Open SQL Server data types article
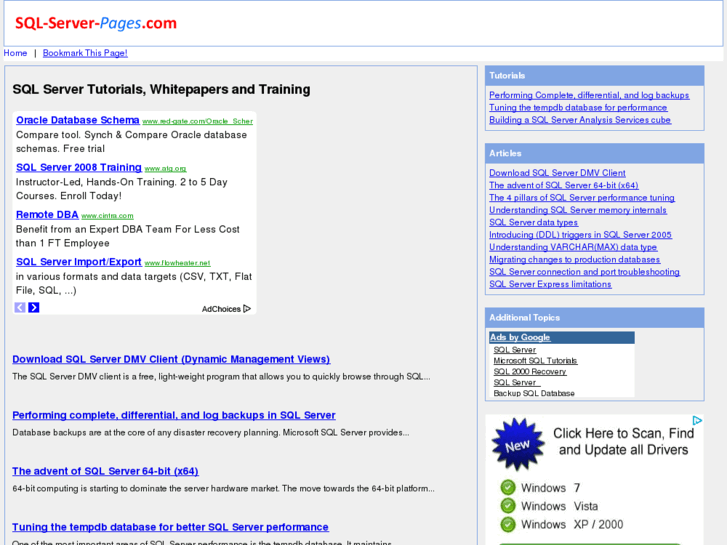Screen dimensions: 727x545 [x=534, y=223]
